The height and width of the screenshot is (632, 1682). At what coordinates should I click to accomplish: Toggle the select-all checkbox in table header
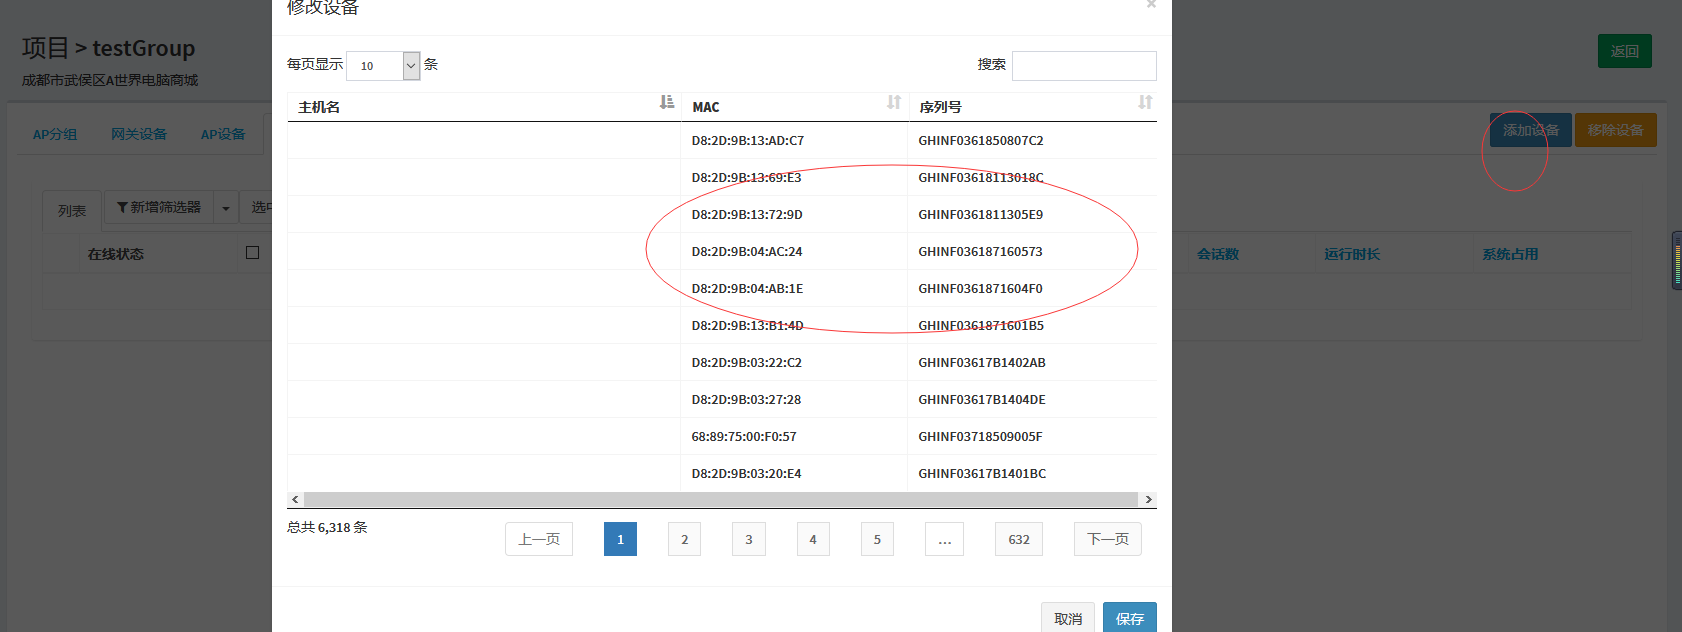[x=252, y=253]
